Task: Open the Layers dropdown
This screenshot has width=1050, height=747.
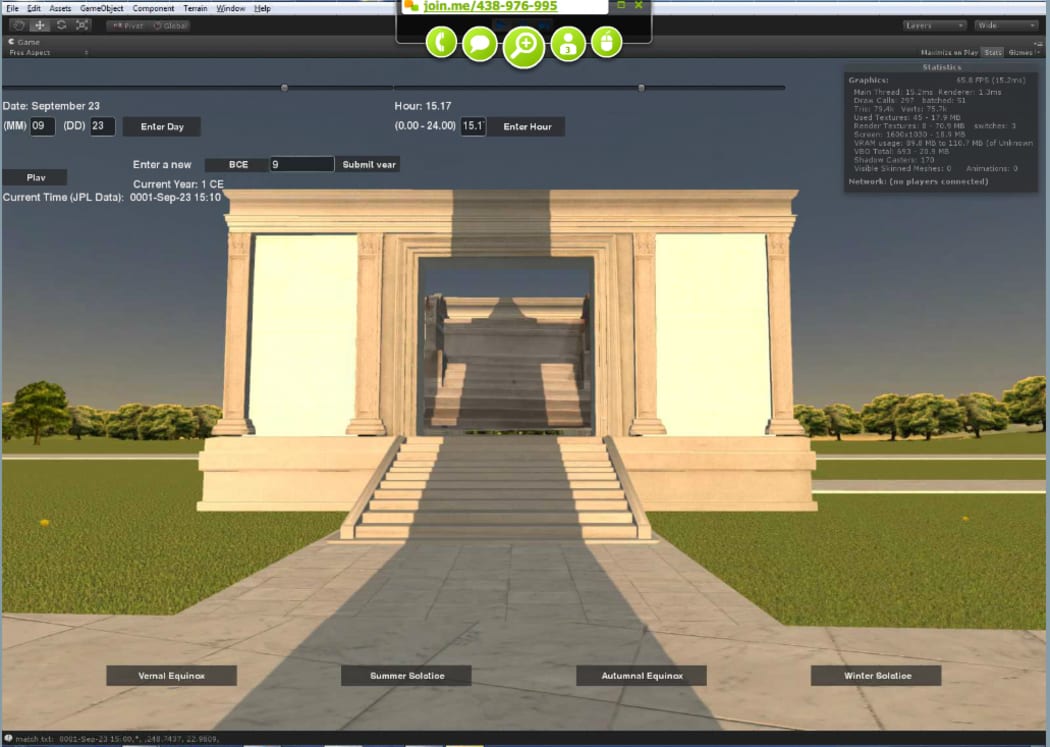Action: click(x=934, y=25)
